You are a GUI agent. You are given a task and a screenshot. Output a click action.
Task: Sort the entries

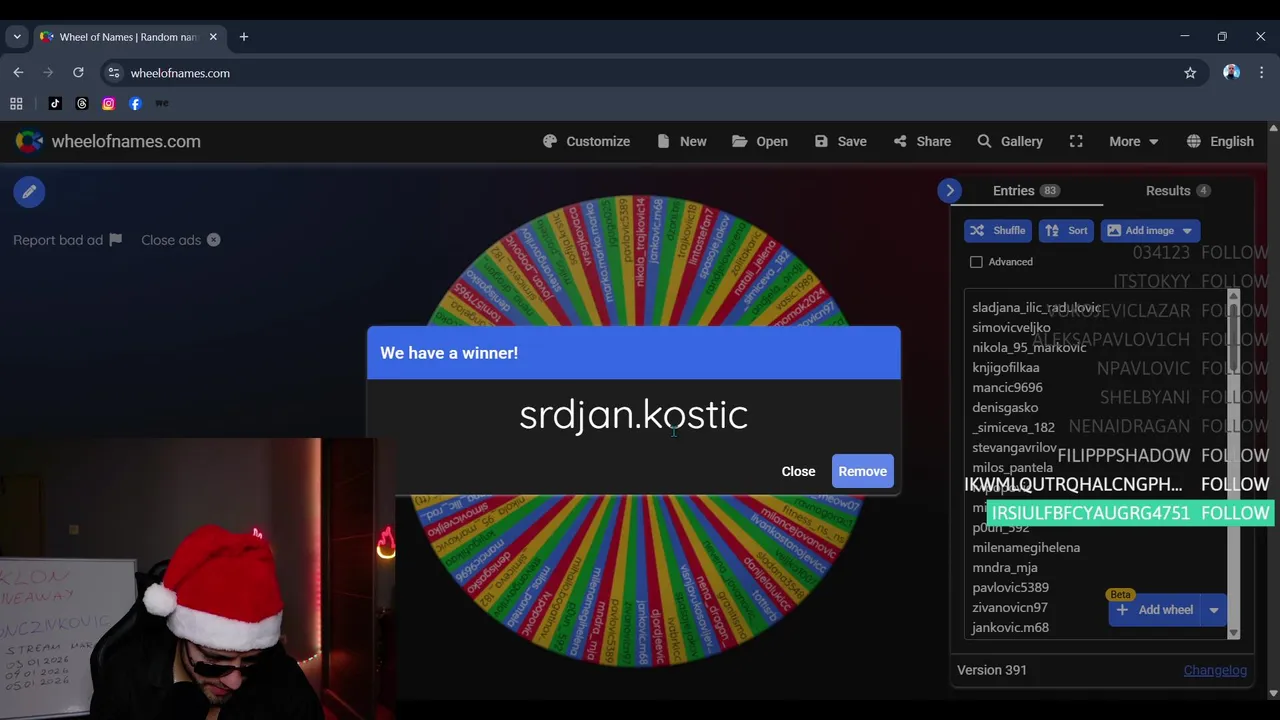click(1066, 230)
